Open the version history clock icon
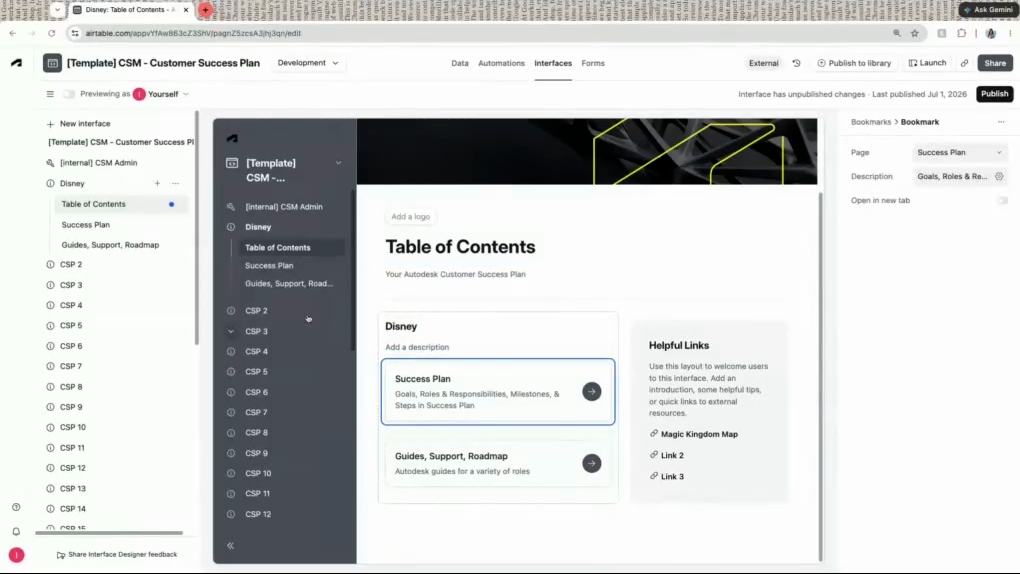The height and width of the screenshot is (574, 1020). pos(796,63)
